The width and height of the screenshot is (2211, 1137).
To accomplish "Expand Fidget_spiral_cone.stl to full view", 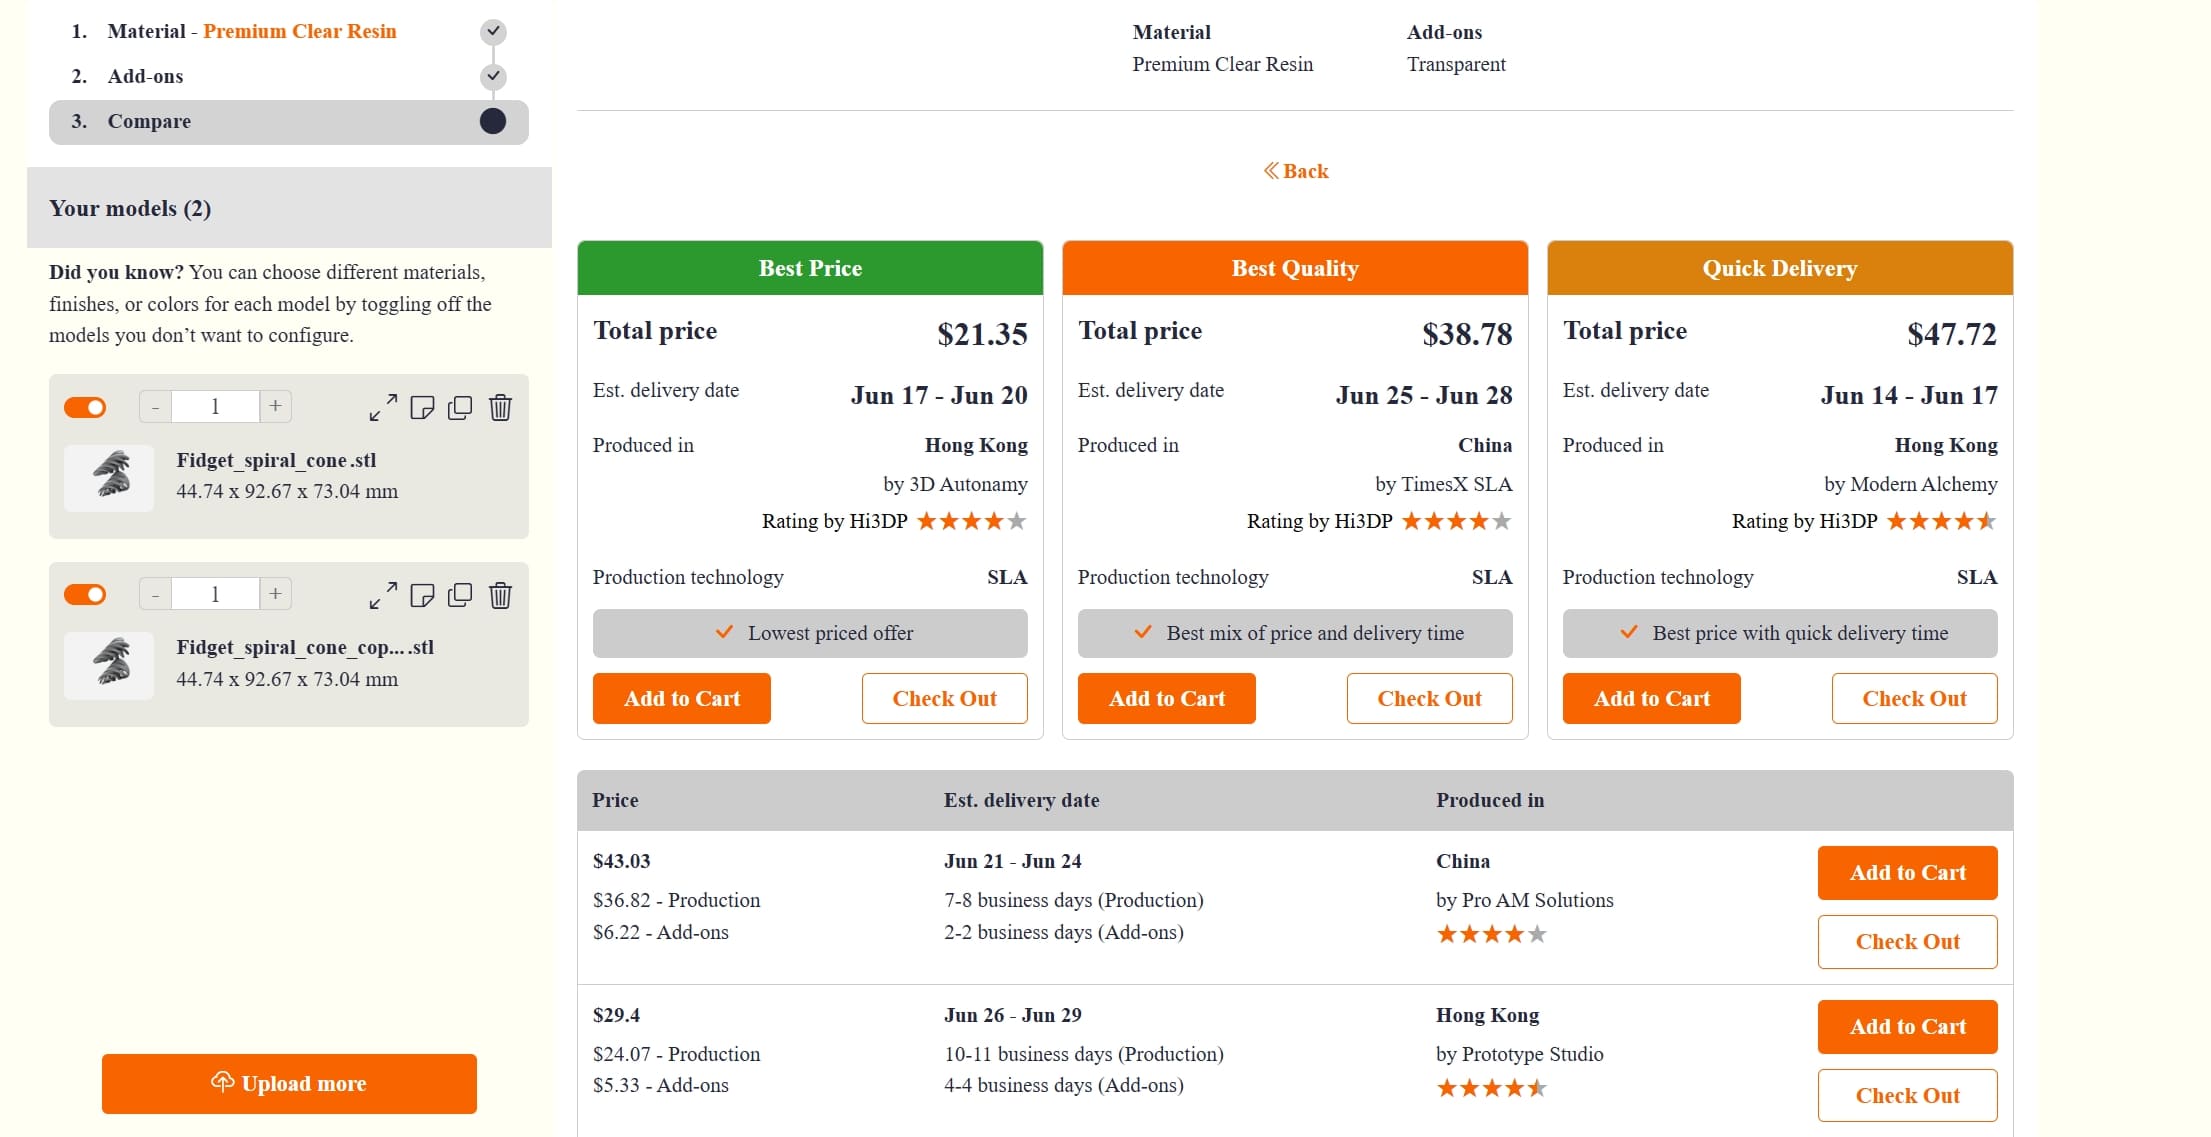I will tap(383, 407).
